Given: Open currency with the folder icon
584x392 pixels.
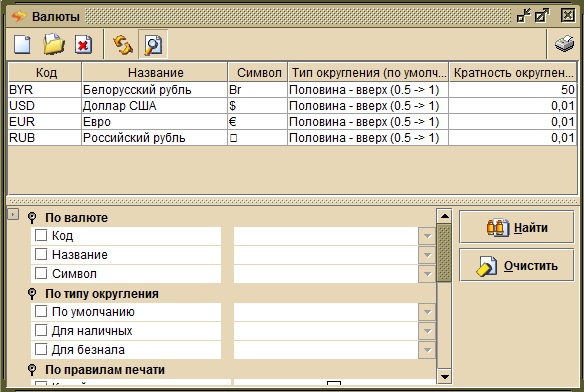Looking at the screenshot, I should 54,45.
